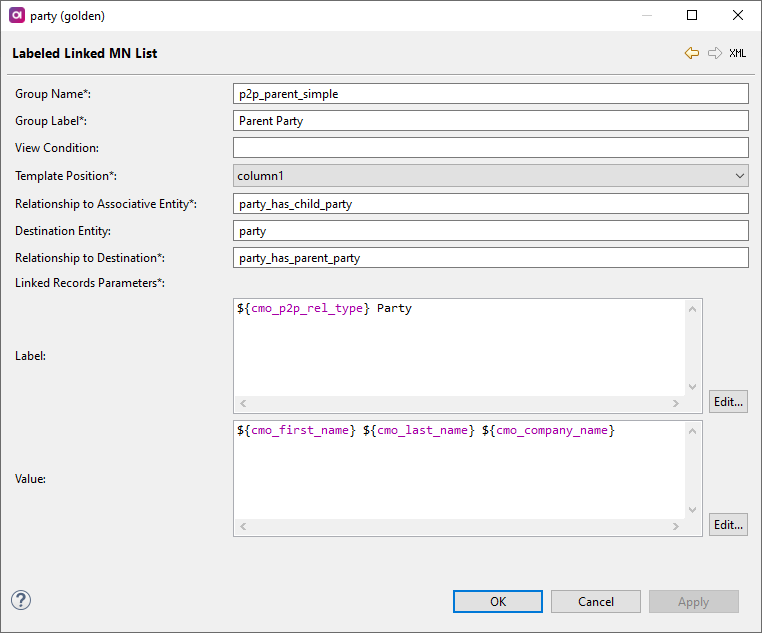Image resolution: width=762 pixels, height=633 pixels.
Task: Click the Value area horizontal scrollbar
Action: [x=460, y=527]
